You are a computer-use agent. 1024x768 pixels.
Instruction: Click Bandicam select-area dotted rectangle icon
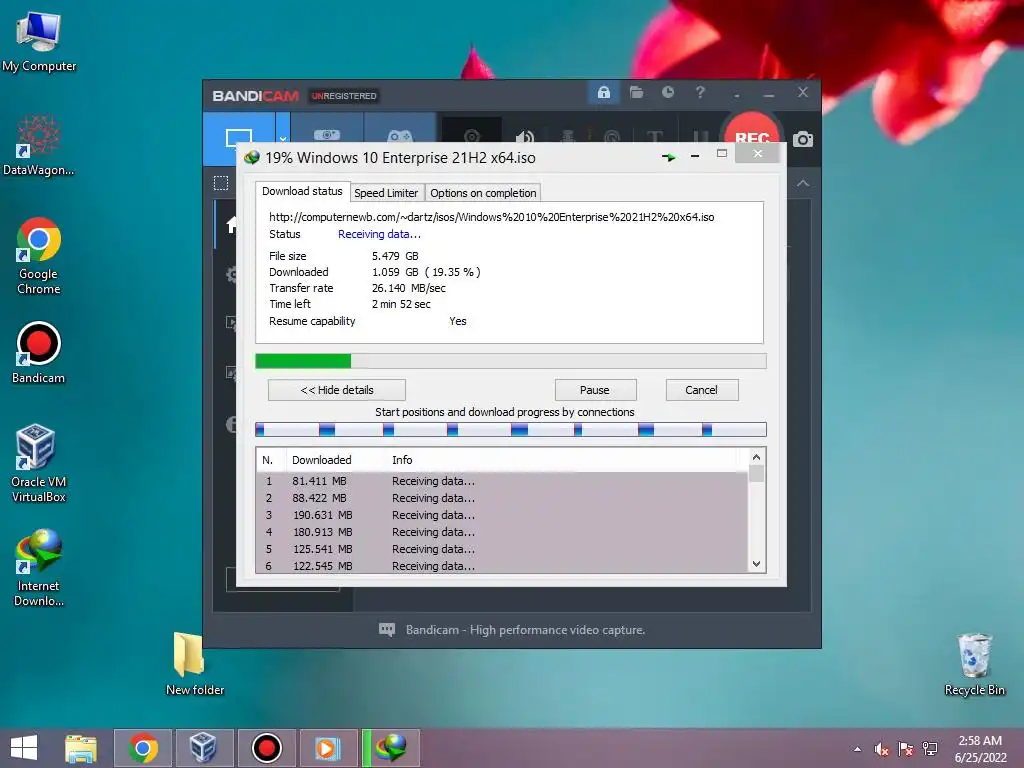pyautogui.click(x=221, y=183)
